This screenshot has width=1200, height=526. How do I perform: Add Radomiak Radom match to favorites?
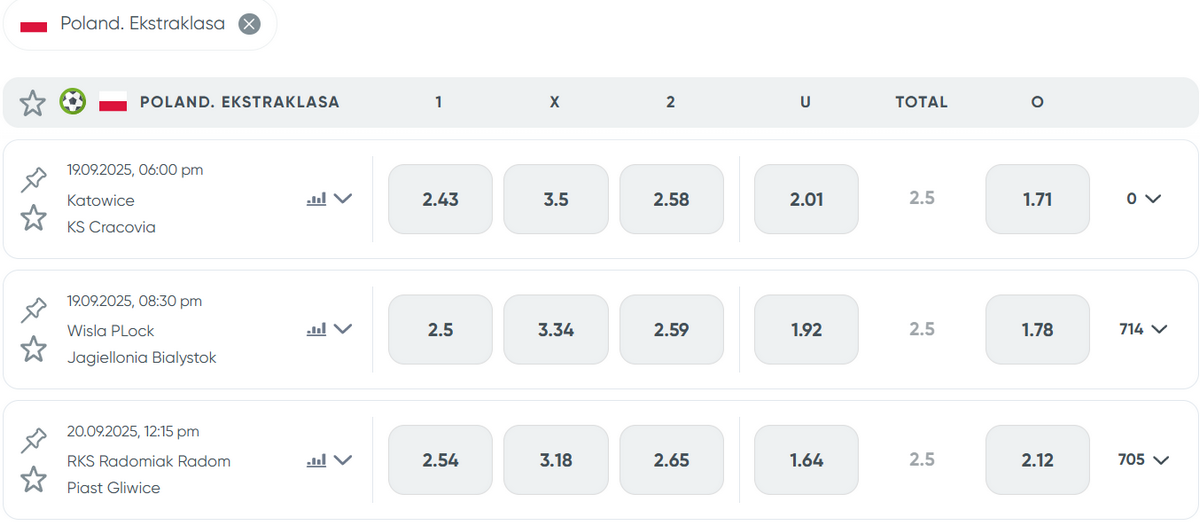tap(34, 479)
